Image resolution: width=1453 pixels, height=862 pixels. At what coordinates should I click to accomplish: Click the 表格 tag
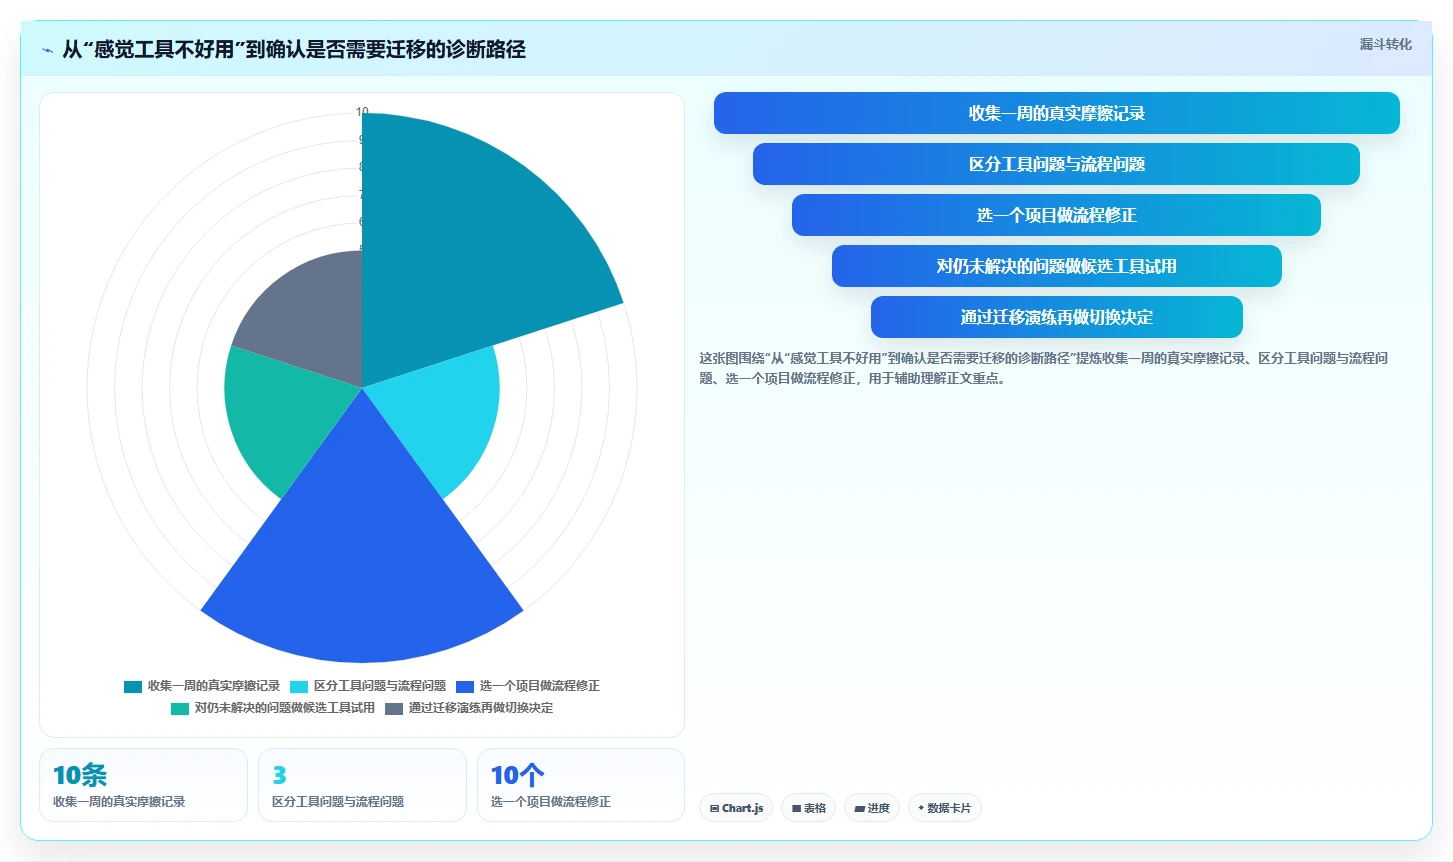[x=809, y=808]
